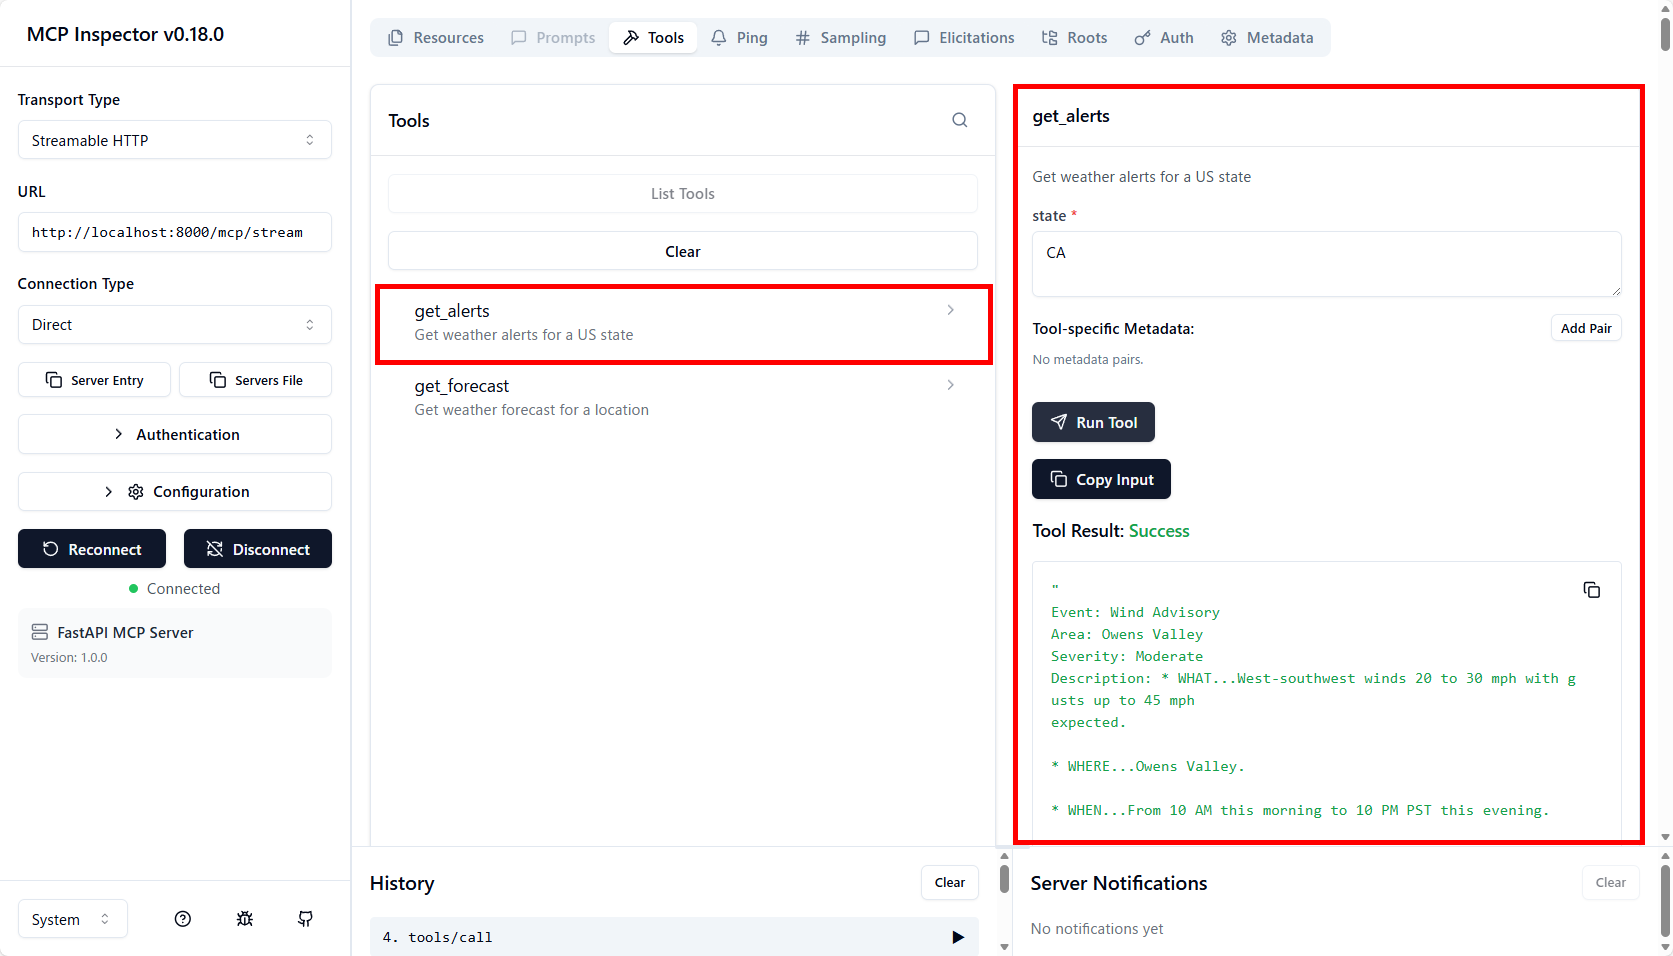This screenshot has width=1673, height=956.
Task: Click the bug debugging icon
Action: tap(244, 919)
